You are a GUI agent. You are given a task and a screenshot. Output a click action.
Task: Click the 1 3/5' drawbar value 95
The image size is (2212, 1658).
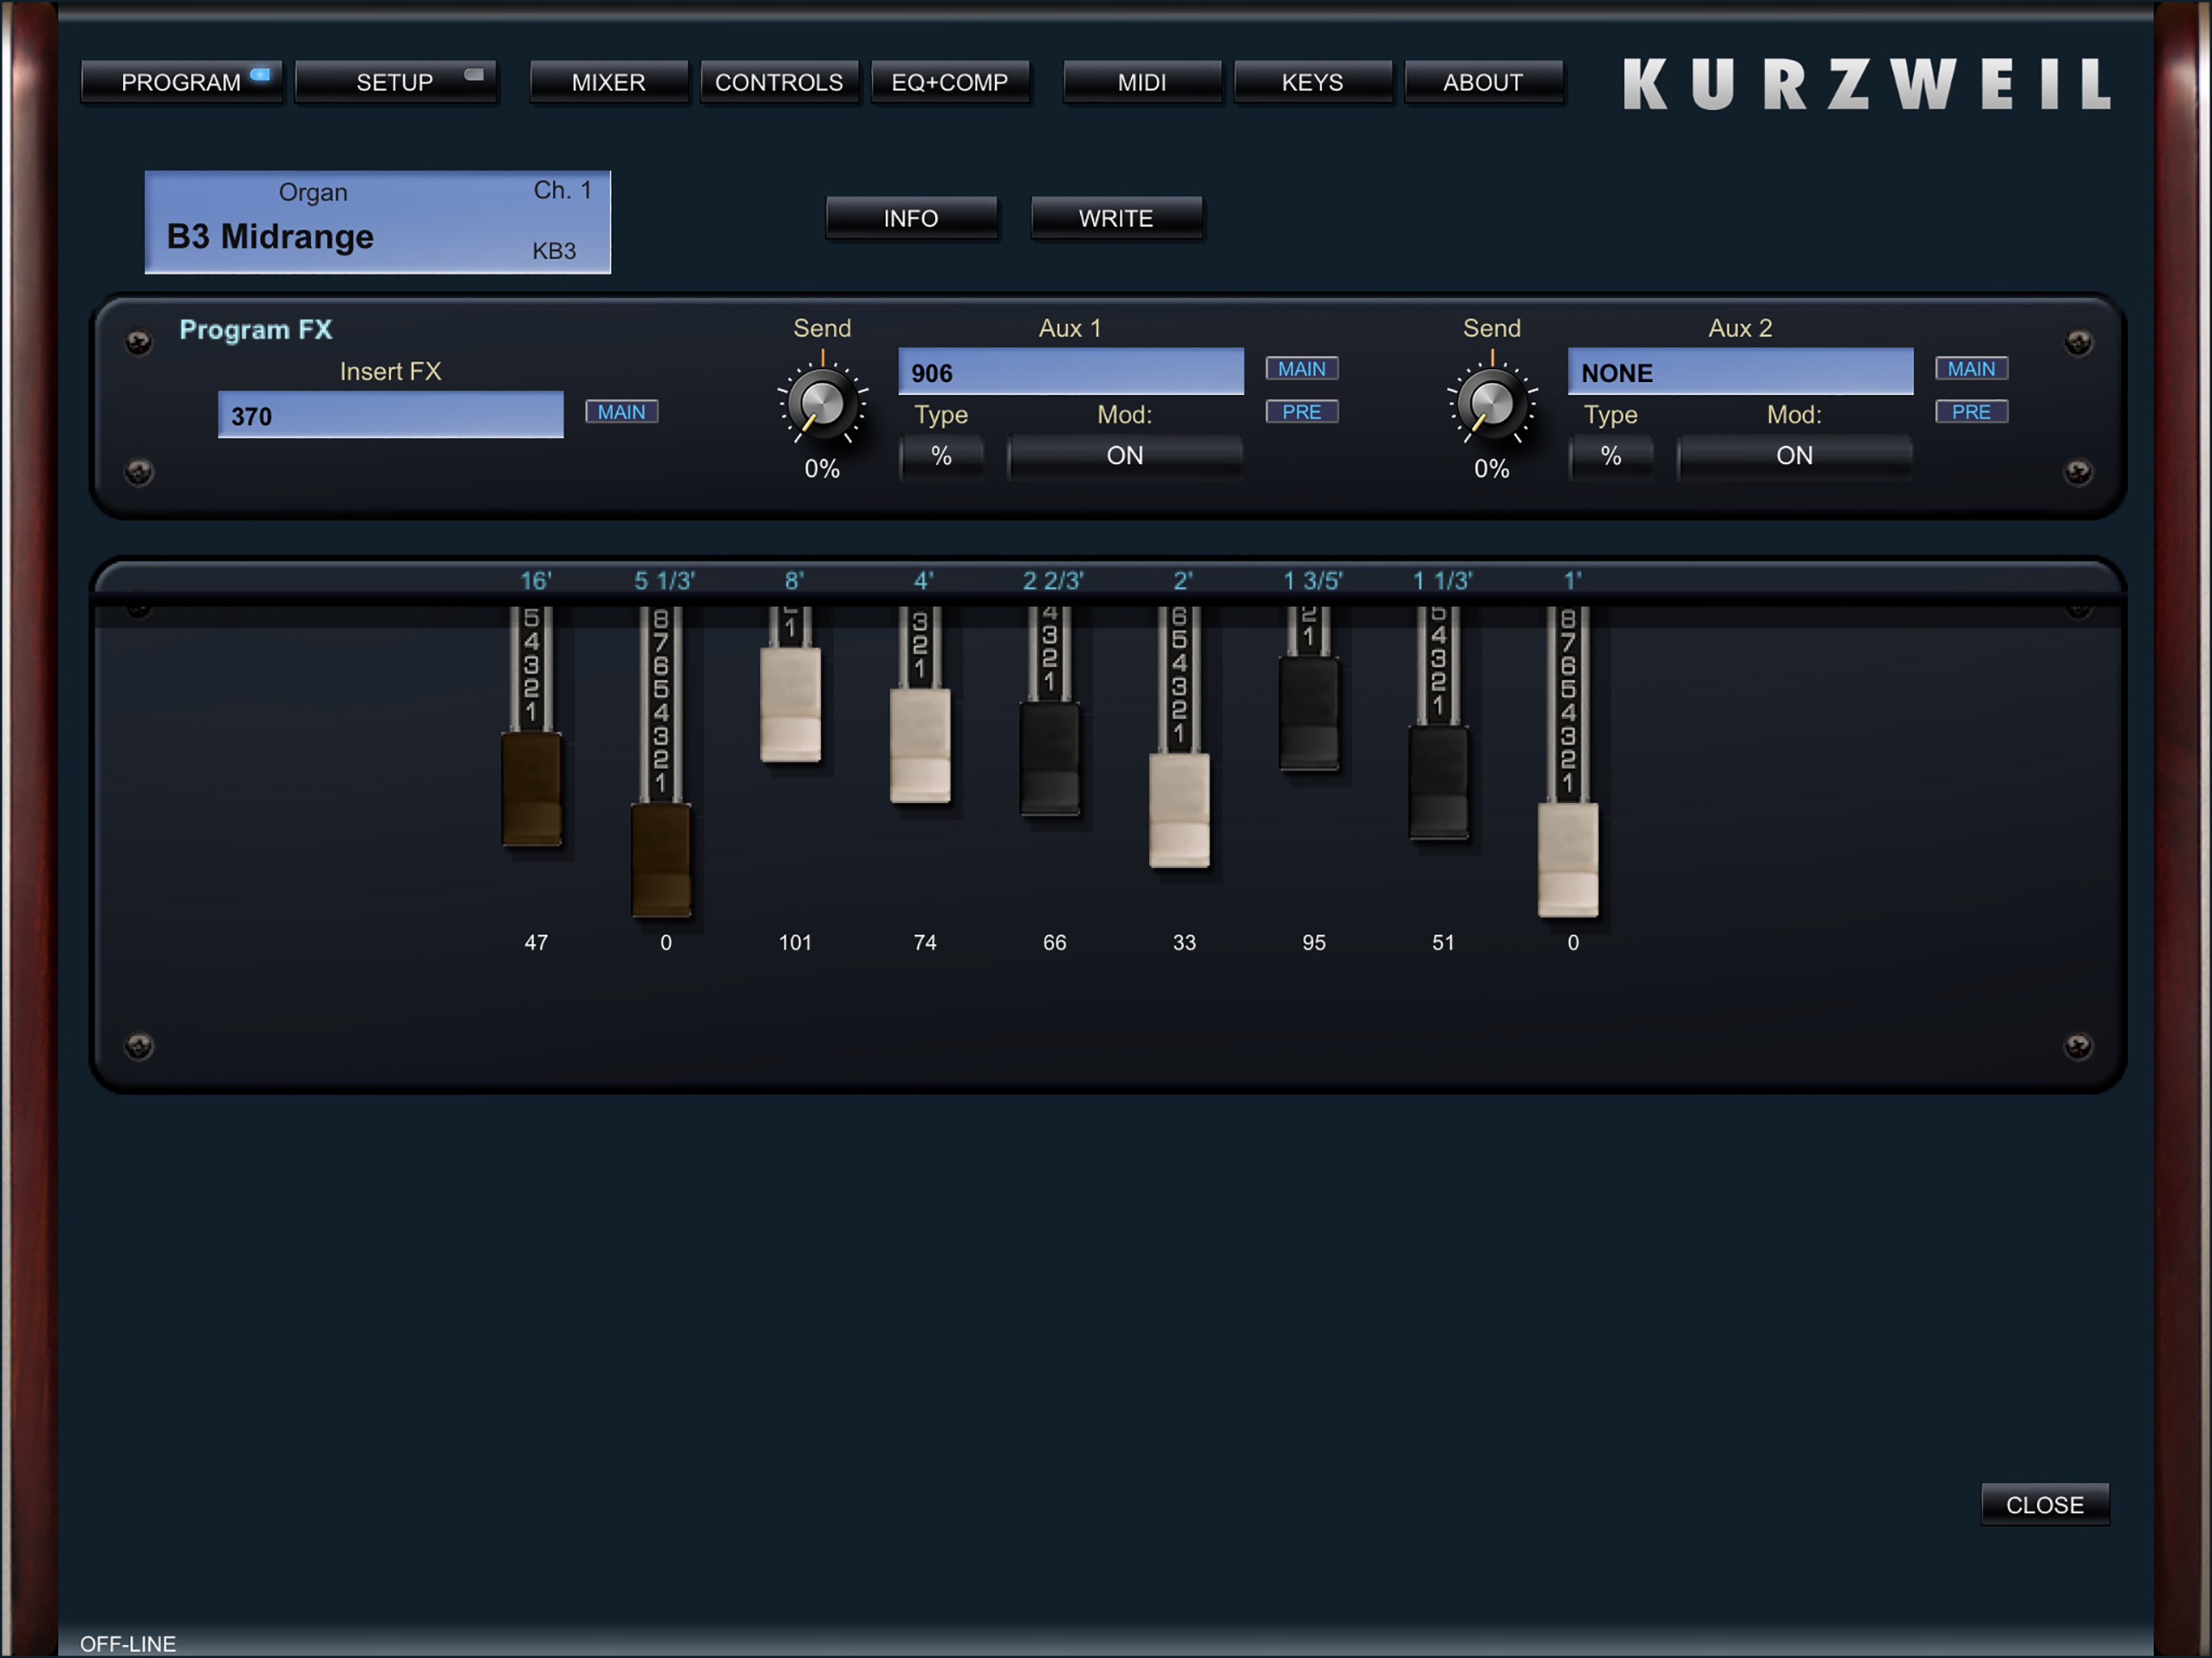1314,942
